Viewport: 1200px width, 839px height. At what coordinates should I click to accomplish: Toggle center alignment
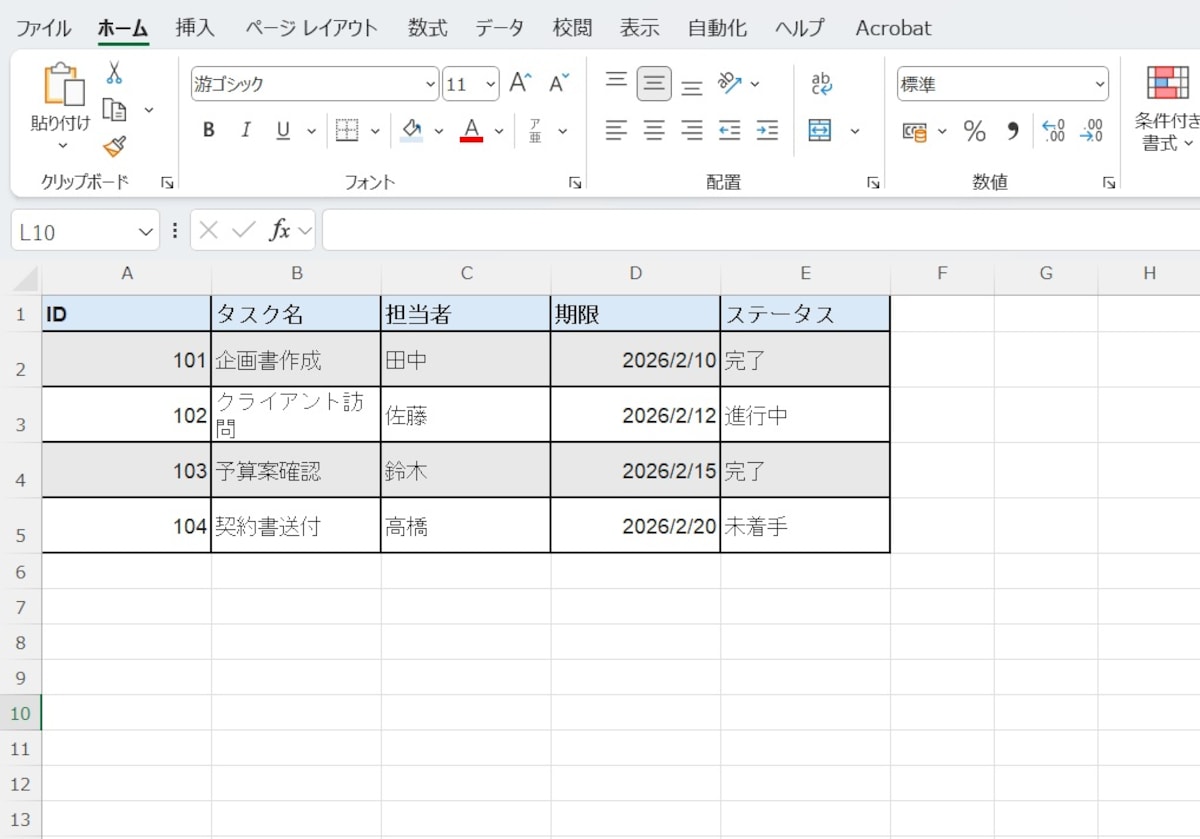pyautogui.click(x=653, y=130)
